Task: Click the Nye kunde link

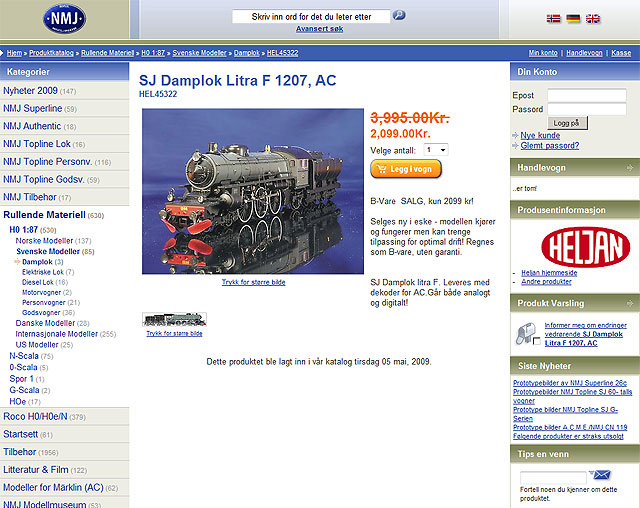Action: (540, 135)
